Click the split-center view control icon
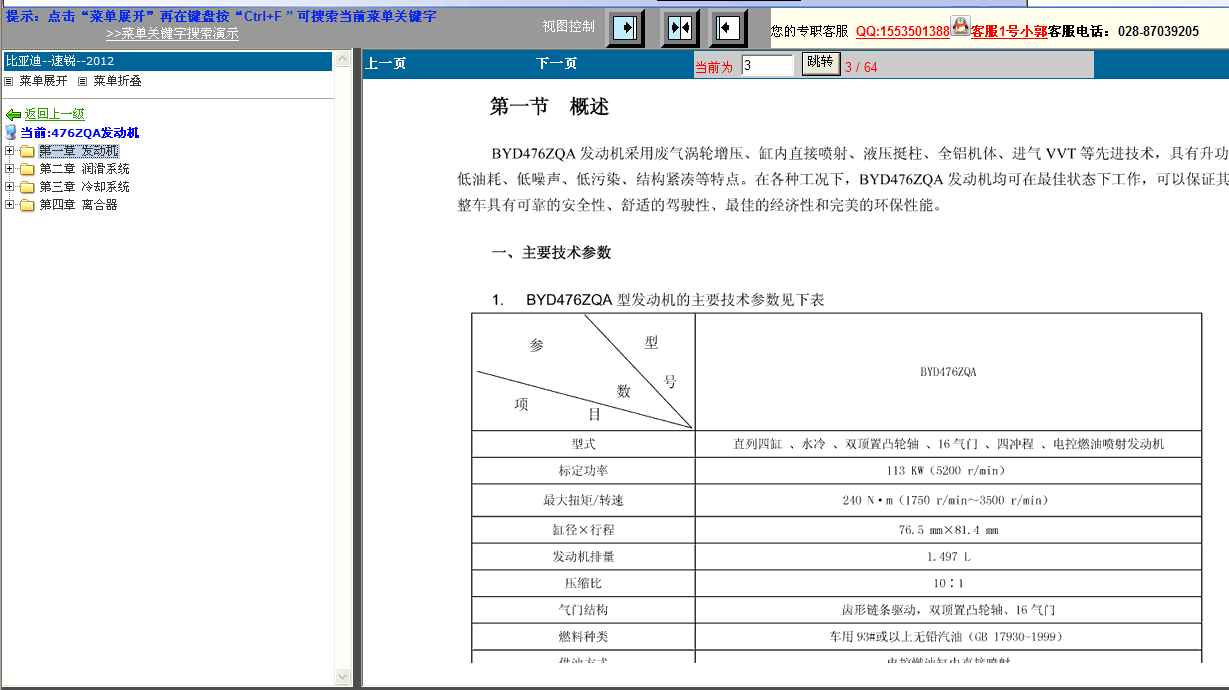Viewport: 1229px width, 690px height. pyautogui.click(x=680, y=28)
